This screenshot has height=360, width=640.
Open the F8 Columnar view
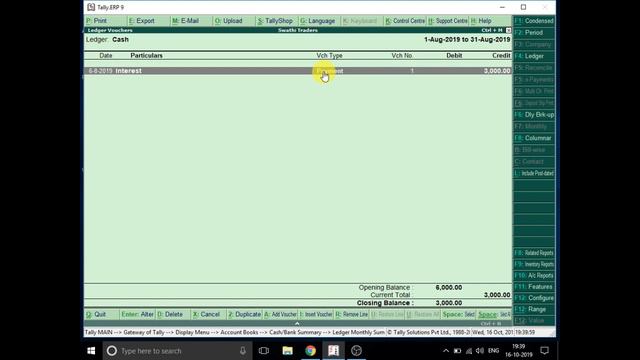(534, 138)
